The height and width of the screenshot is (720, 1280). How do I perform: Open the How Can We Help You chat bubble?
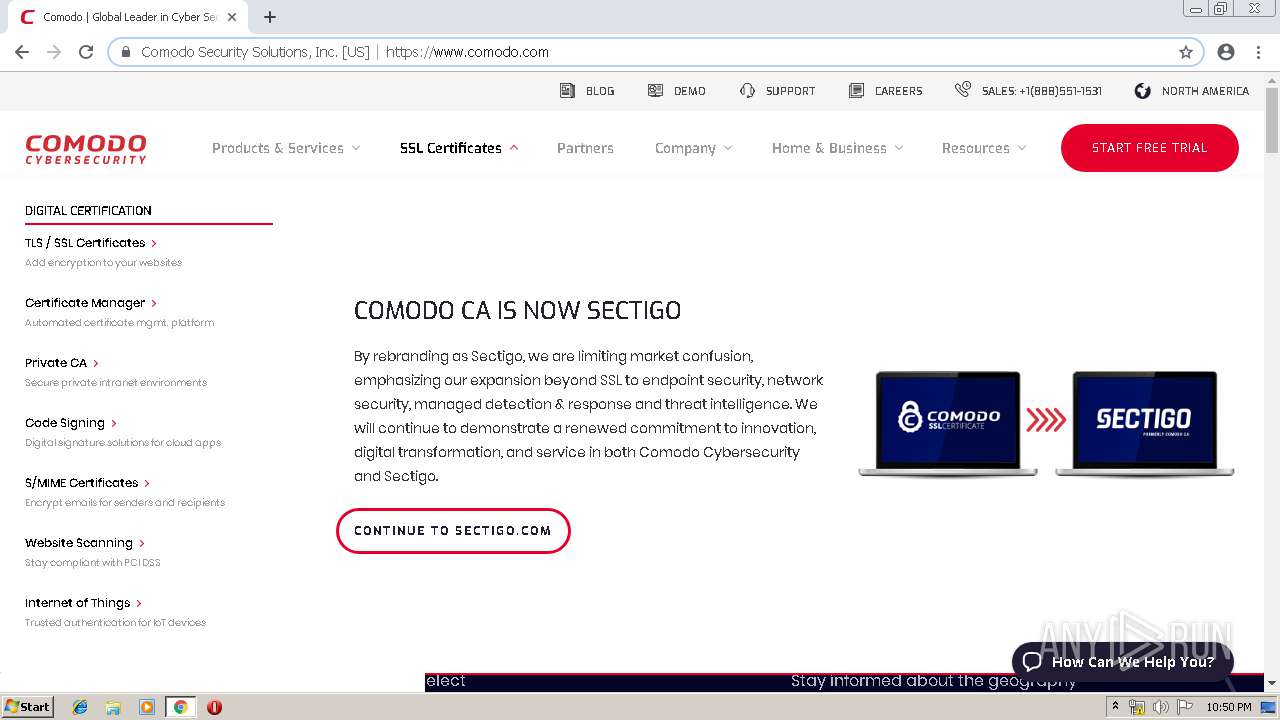1122,662
